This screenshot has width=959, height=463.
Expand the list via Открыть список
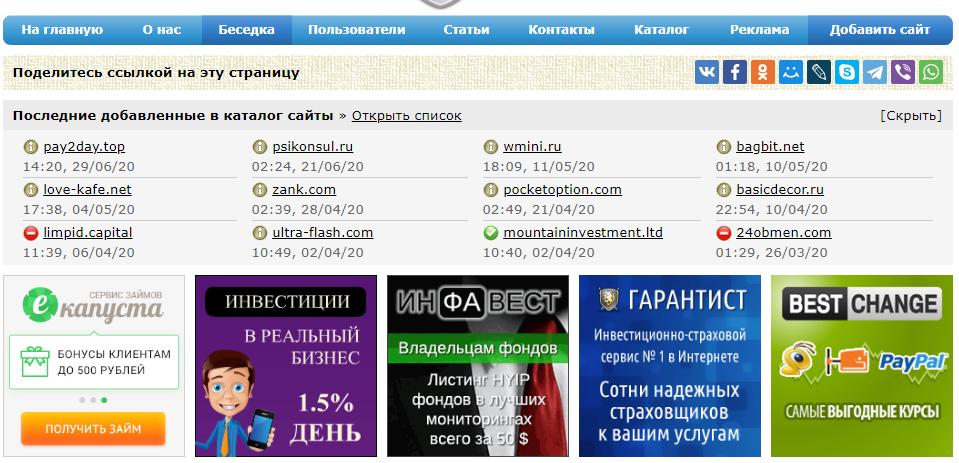pos(406,115)
